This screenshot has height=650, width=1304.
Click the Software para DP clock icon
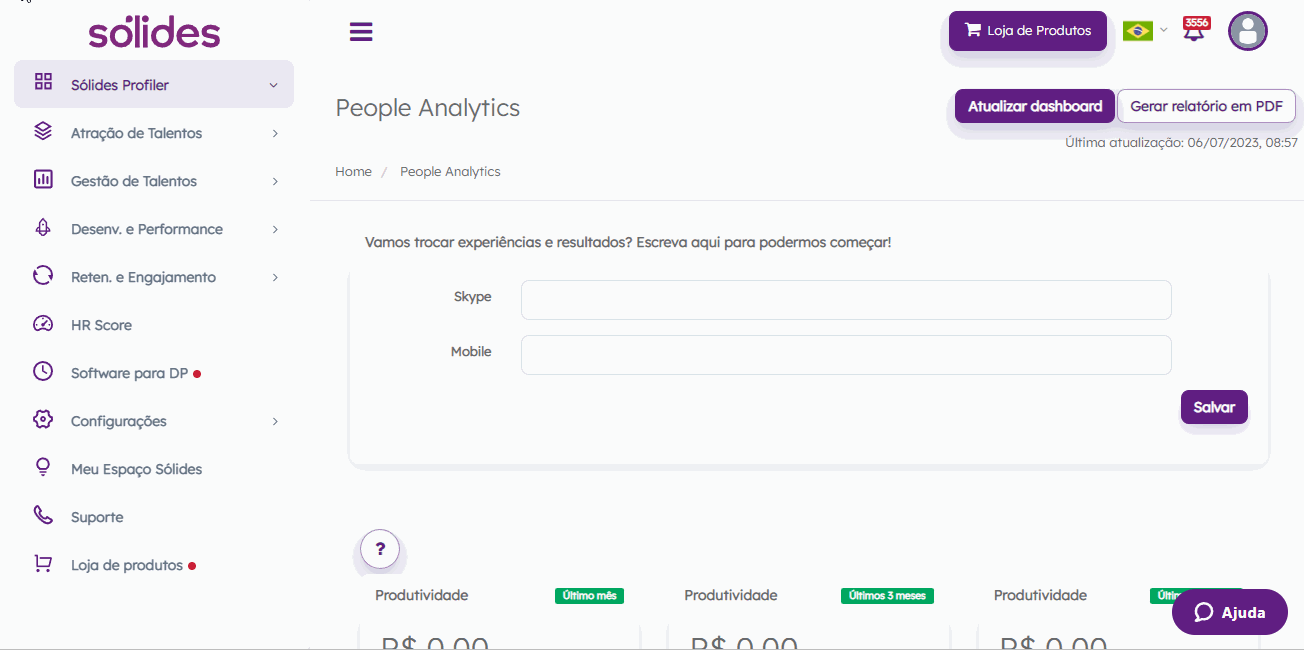(43, 372)
